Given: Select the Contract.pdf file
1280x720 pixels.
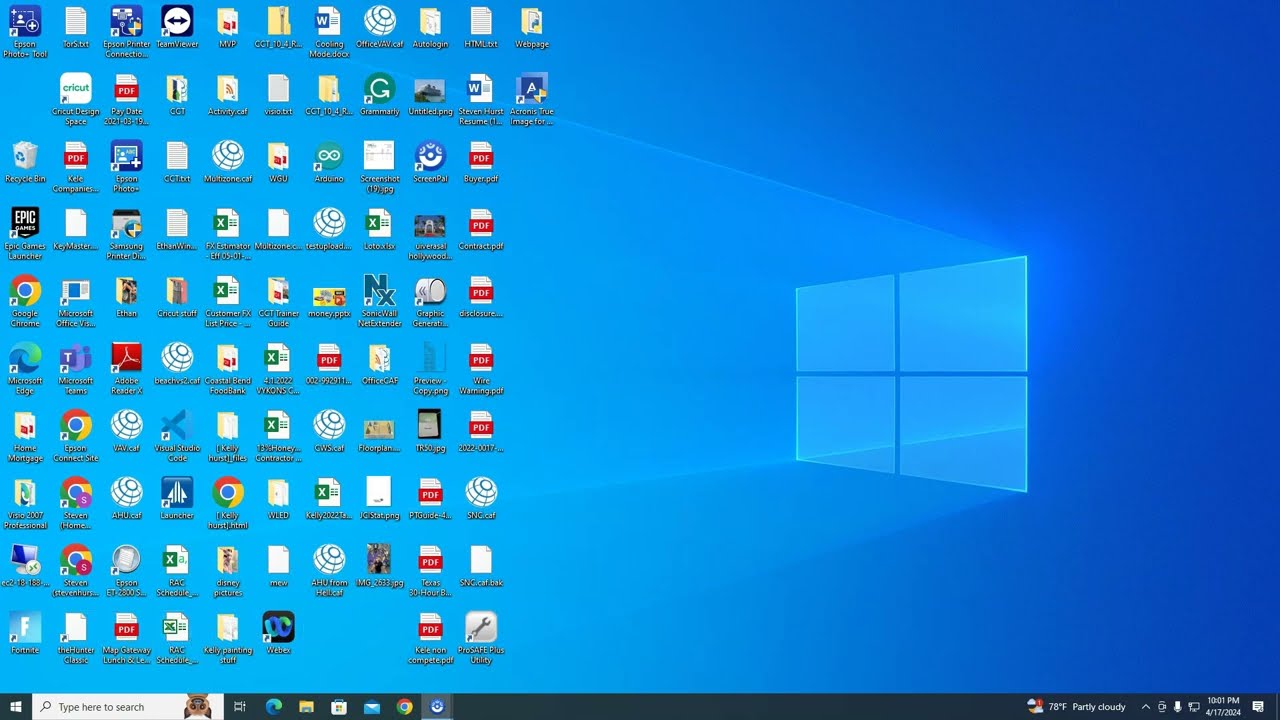Looking at the screenshot, I should 481,229.
